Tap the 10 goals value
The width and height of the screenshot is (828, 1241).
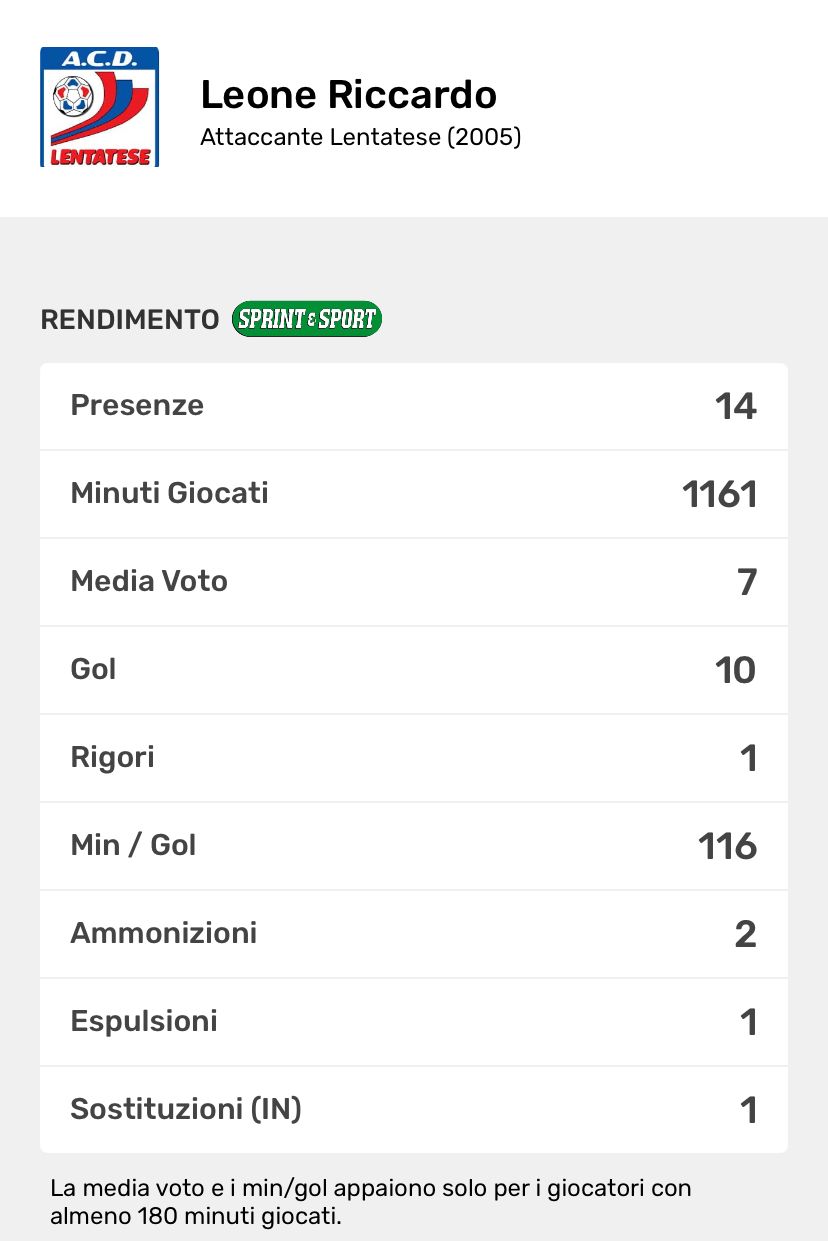tap(736, 670)
